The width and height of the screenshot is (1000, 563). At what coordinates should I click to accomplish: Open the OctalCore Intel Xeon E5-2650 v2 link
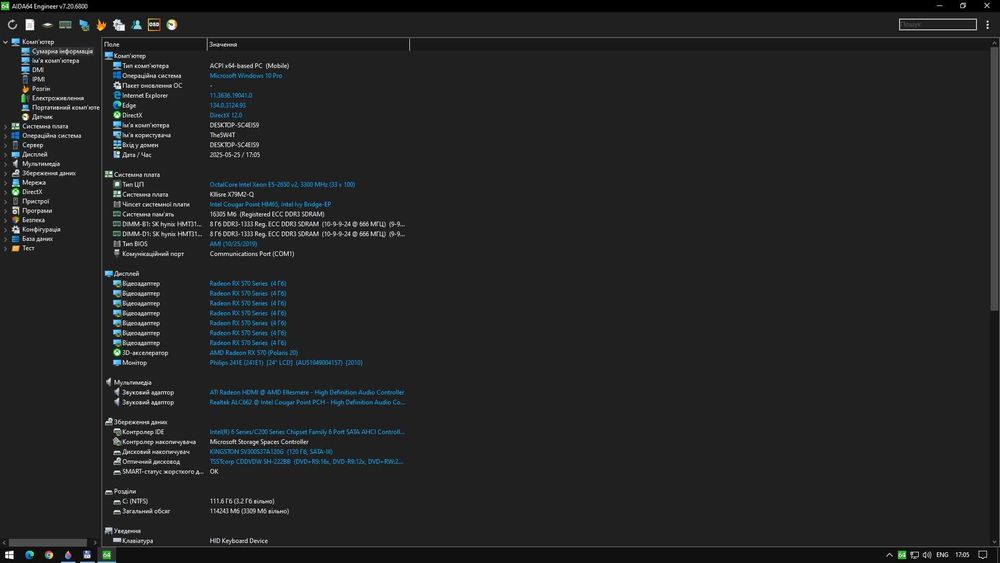coord(282,184)
